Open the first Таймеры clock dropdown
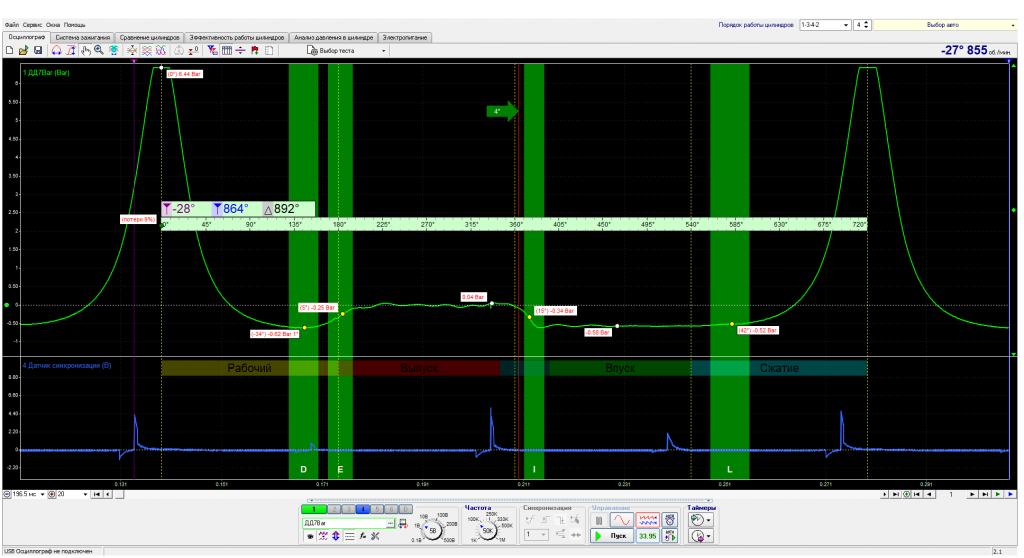The width and height of the screenshot is (1024, 558). tap(701, 520)
